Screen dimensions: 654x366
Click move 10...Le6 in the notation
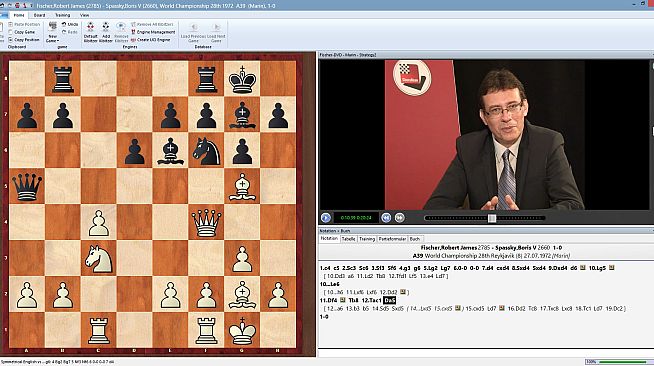(330, 284)
